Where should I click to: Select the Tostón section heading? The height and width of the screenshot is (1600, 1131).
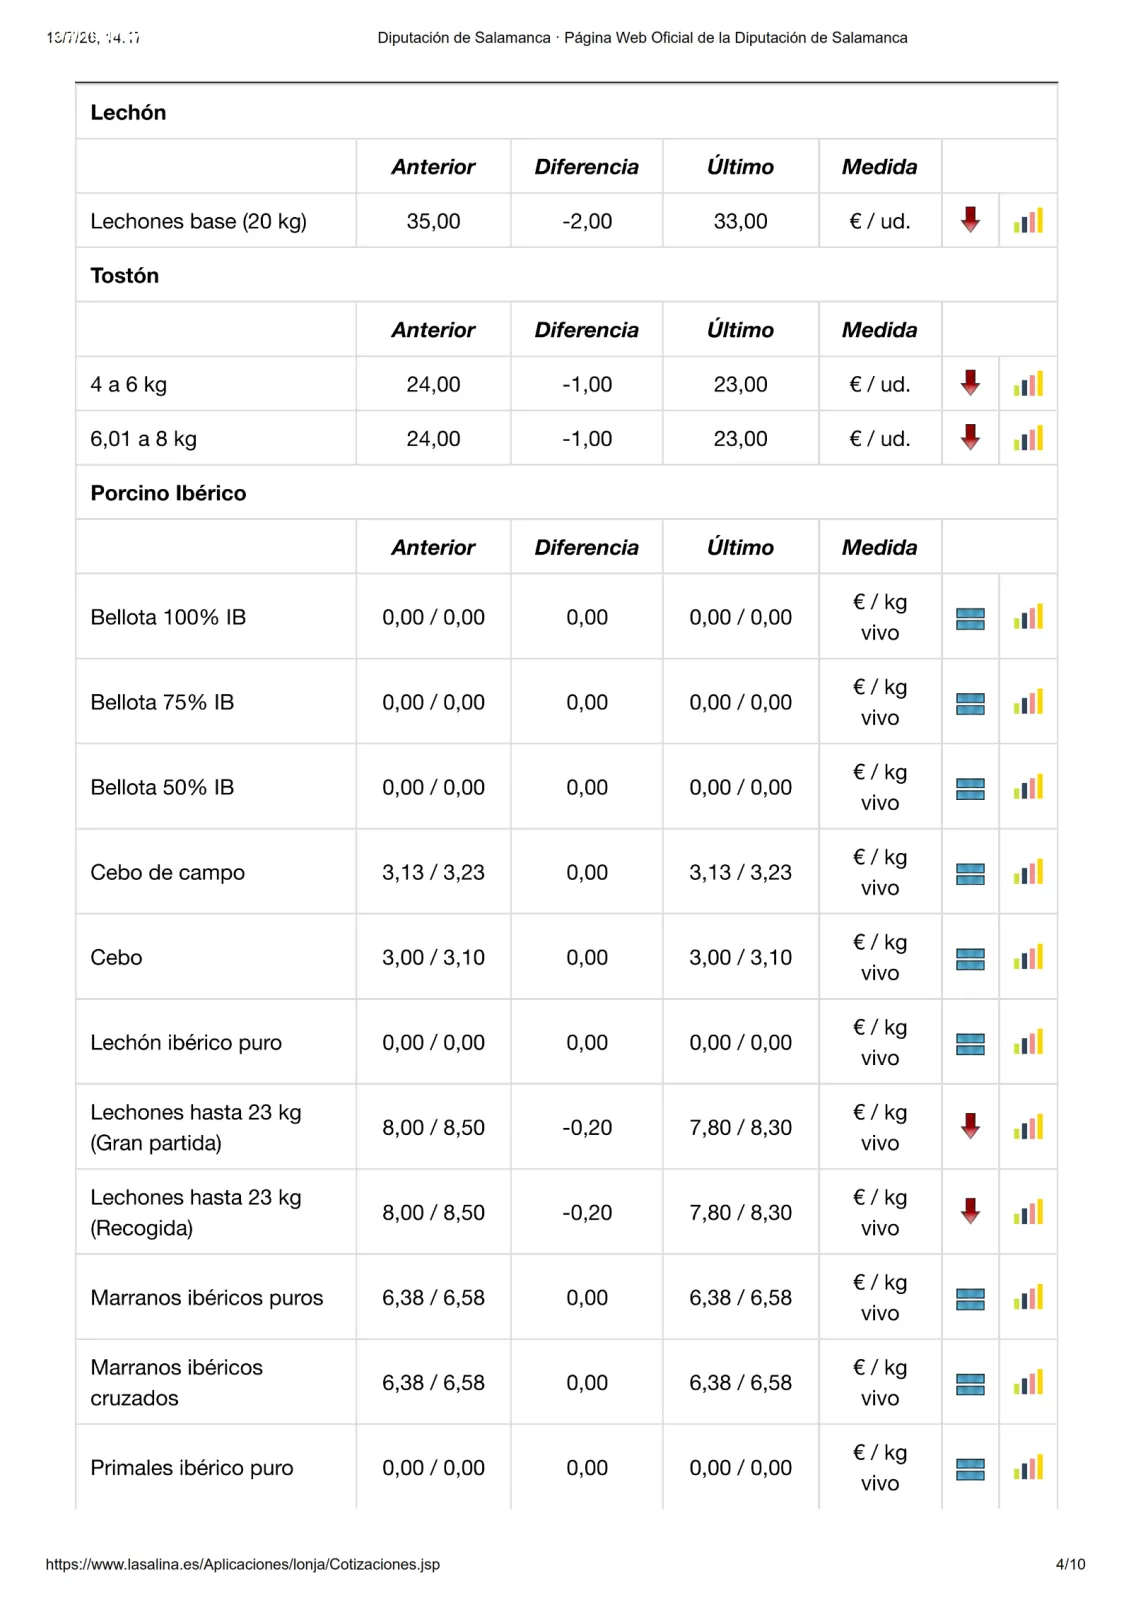point(124,276)
